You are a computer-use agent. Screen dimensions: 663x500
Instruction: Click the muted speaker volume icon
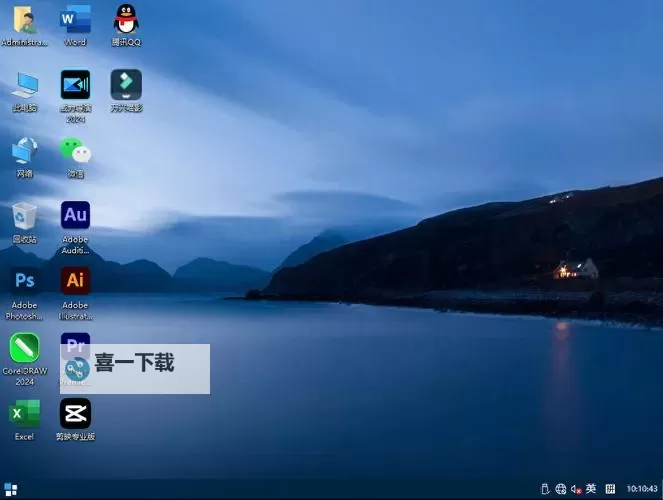(576, 489)
